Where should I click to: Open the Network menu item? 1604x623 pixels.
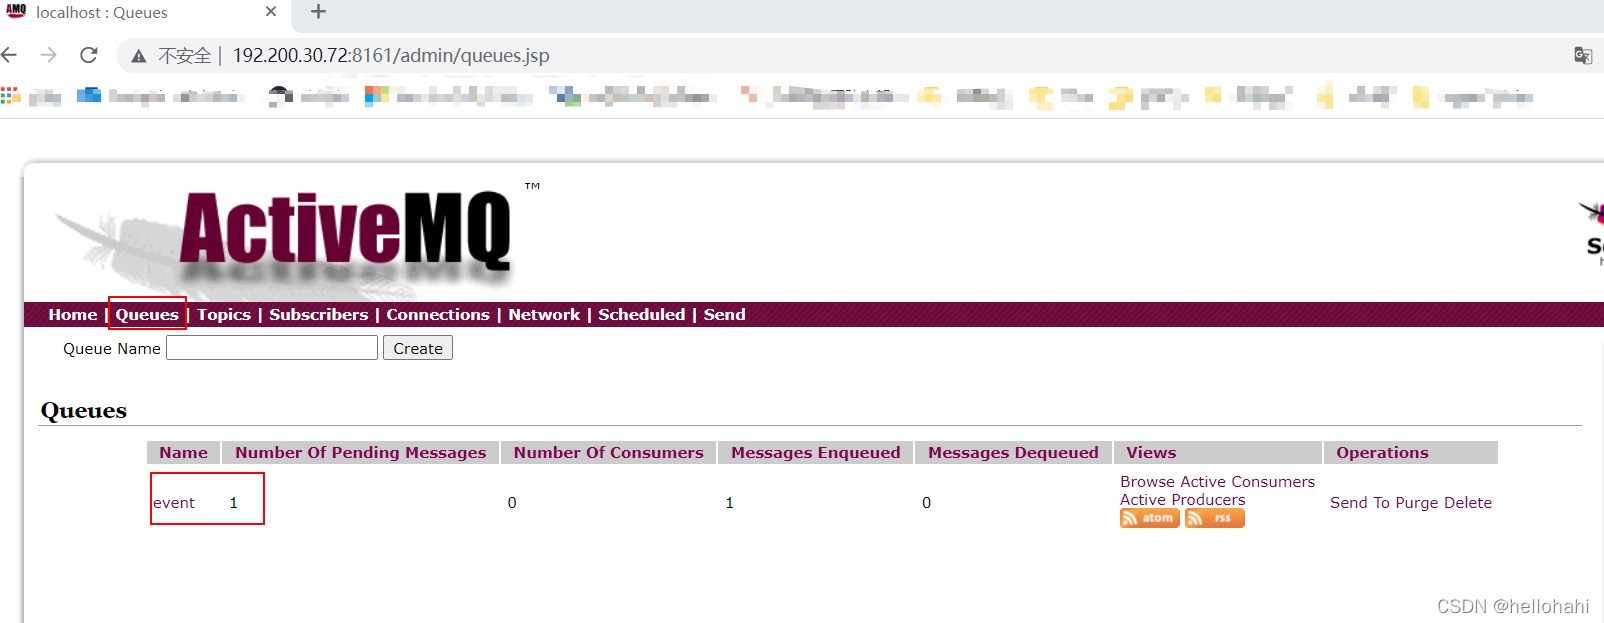544,314
